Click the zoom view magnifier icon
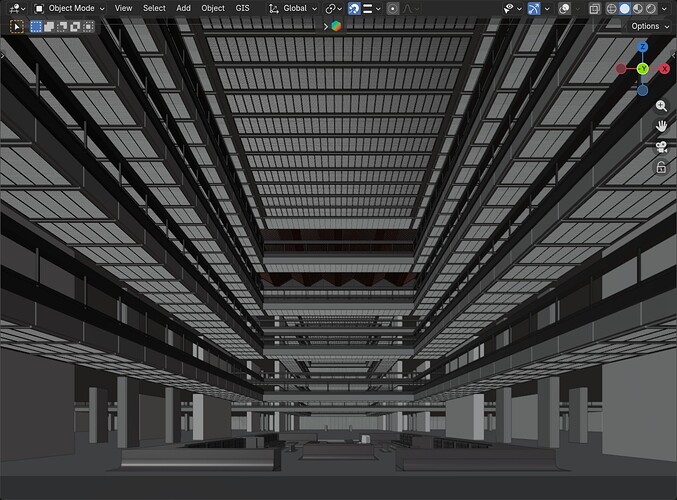 point(661,106)
